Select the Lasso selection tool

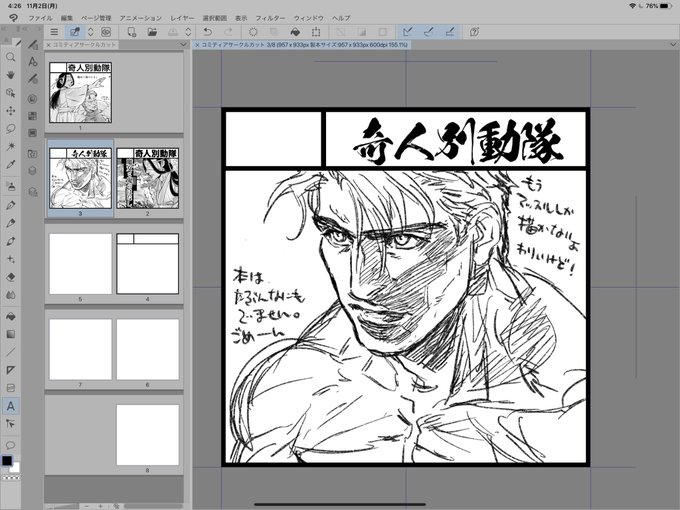[x=10, y=128]
